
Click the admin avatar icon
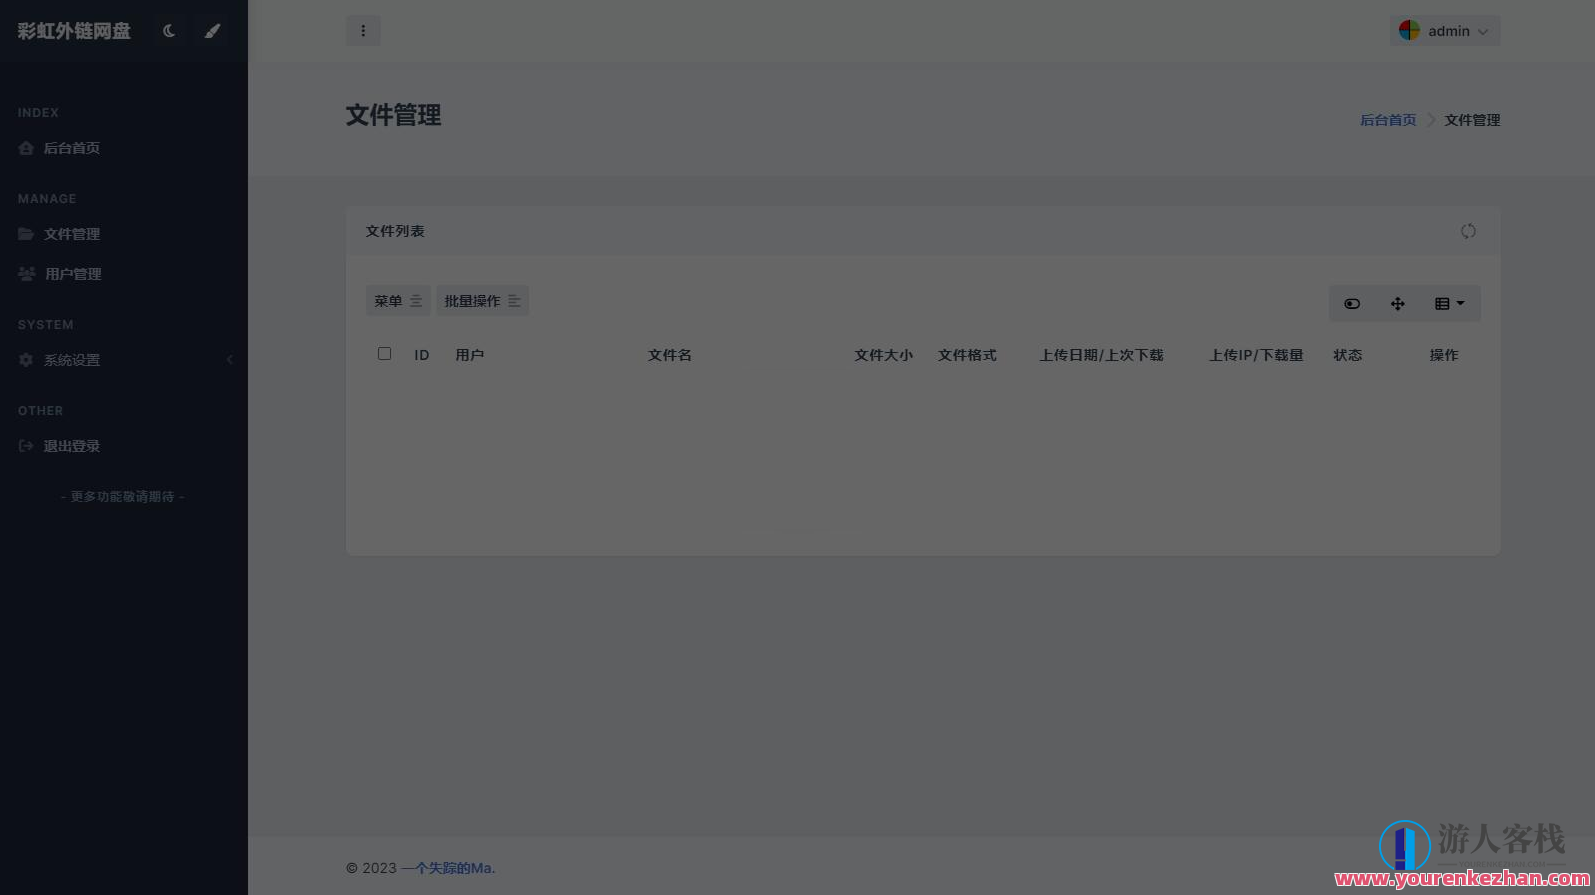click(x=1409, y=31)
